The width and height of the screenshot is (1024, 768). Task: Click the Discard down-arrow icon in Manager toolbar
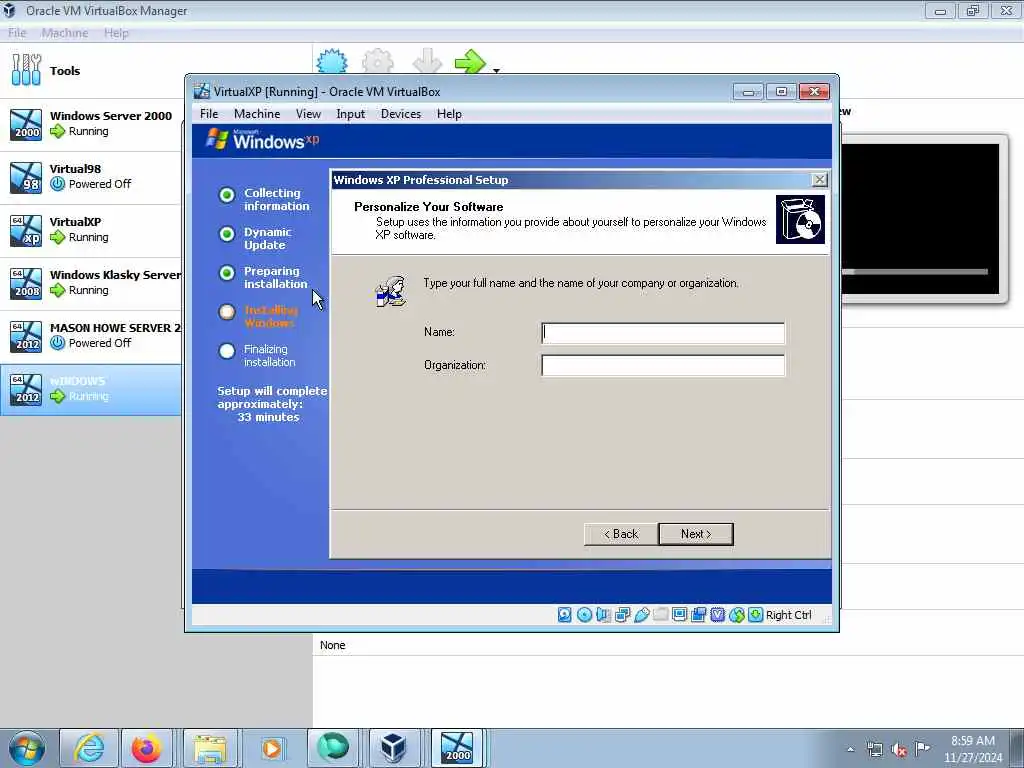(427, 61)
